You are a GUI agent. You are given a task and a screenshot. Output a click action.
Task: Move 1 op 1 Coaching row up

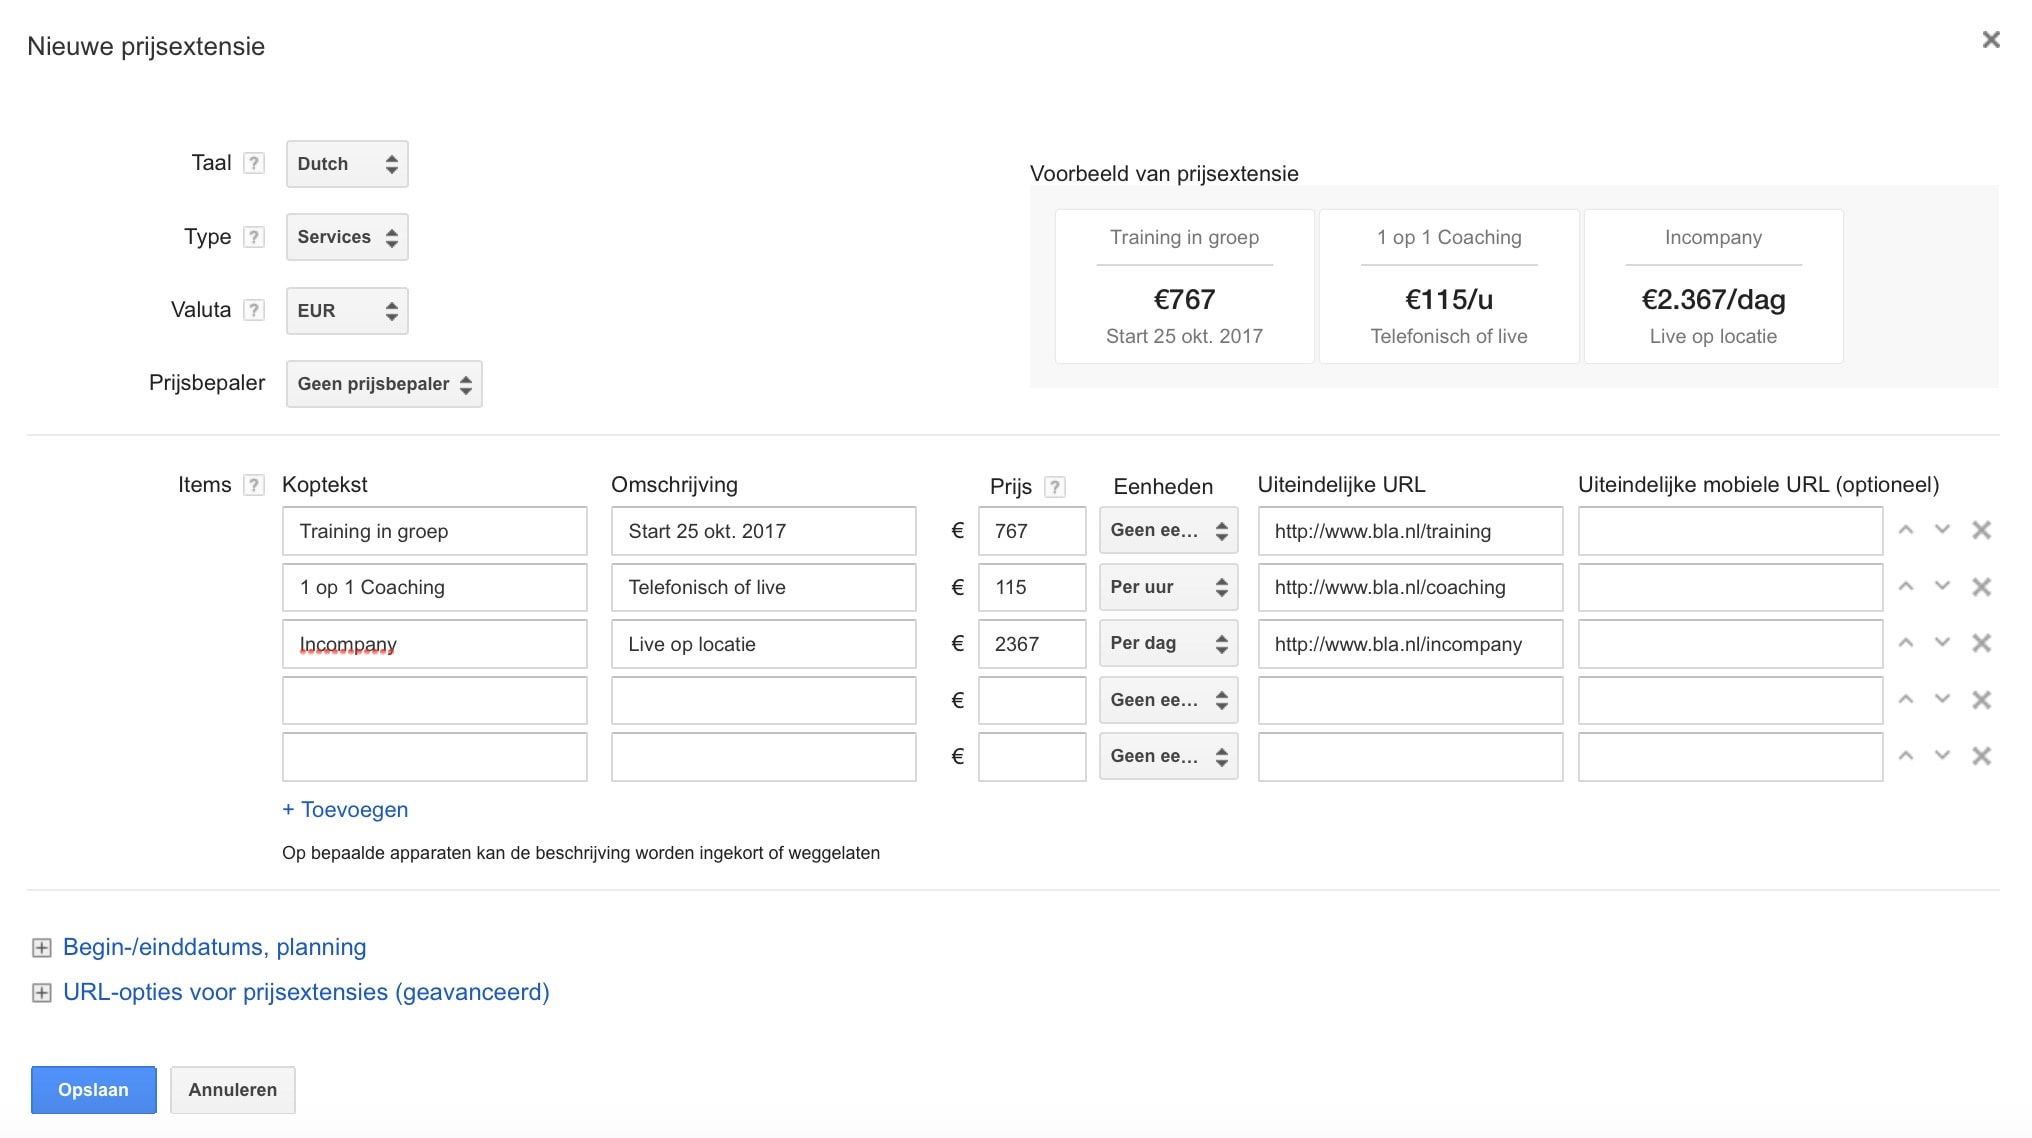pos(1906,587)
